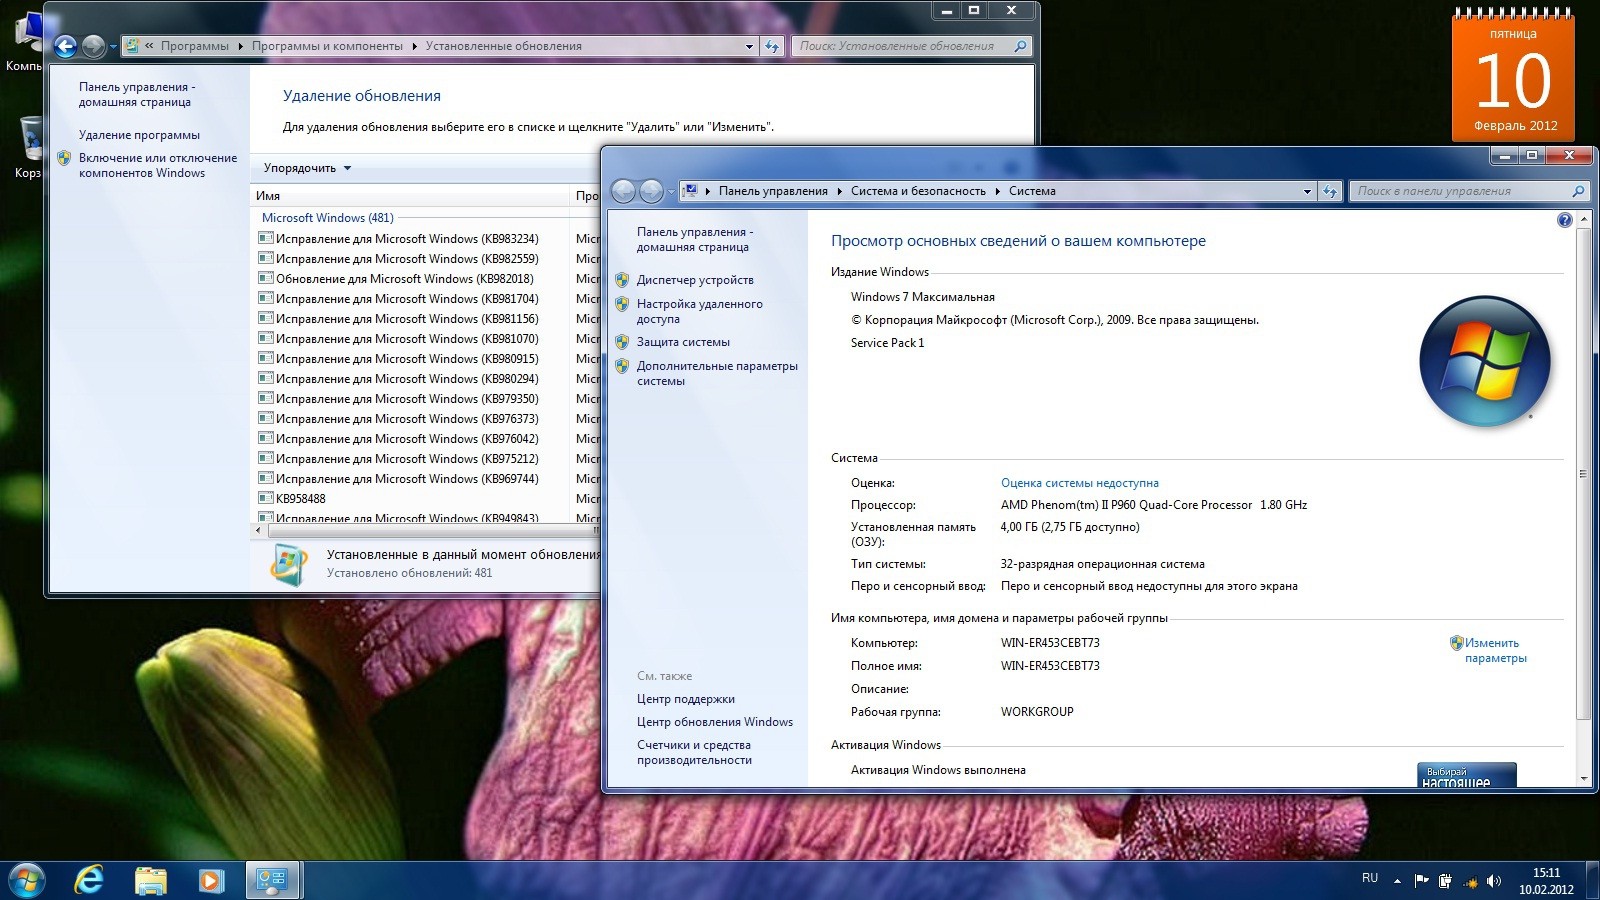
Task: Open 'Центр поддержки' link
Action: pos(685,699)
